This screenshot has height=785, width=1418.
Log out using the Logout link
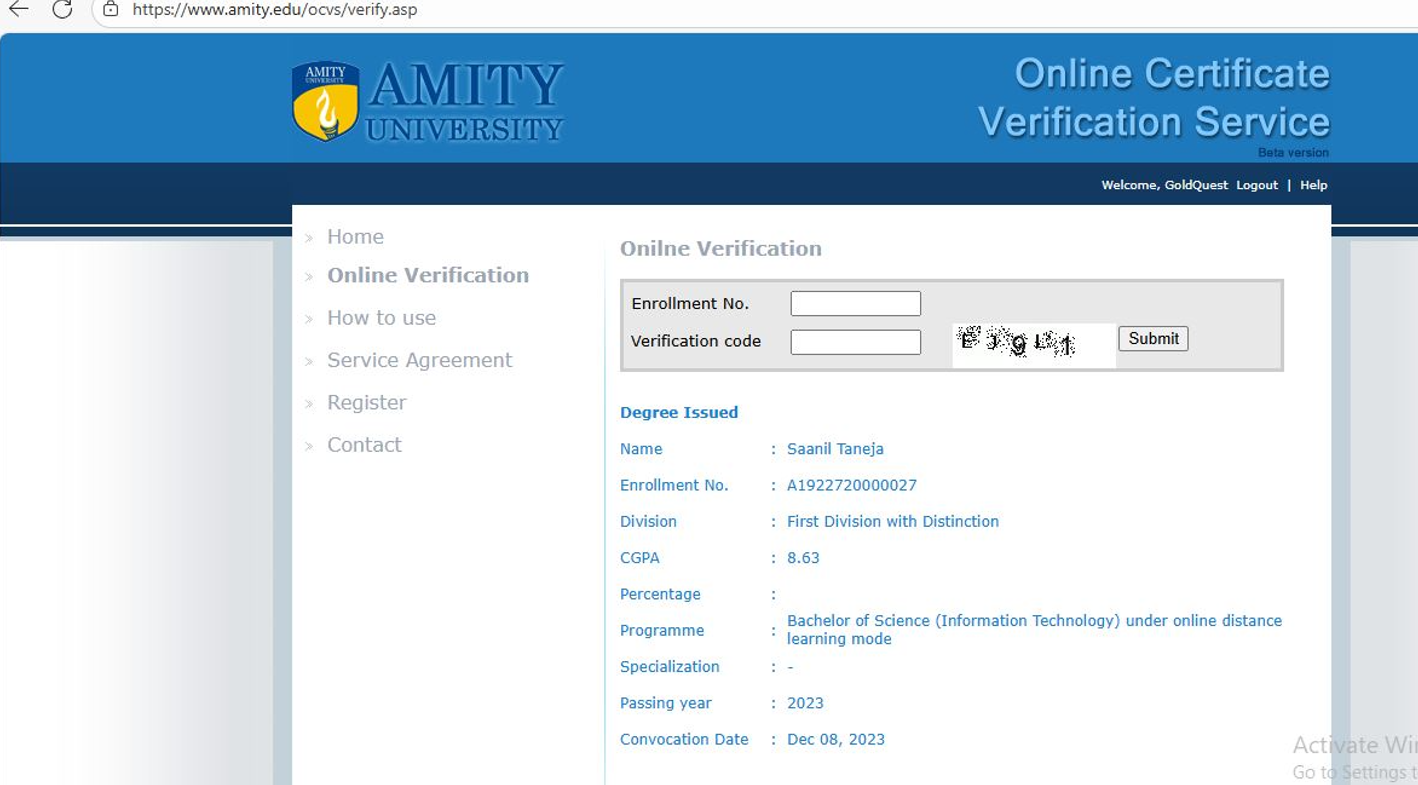(x=1256, y=185)
